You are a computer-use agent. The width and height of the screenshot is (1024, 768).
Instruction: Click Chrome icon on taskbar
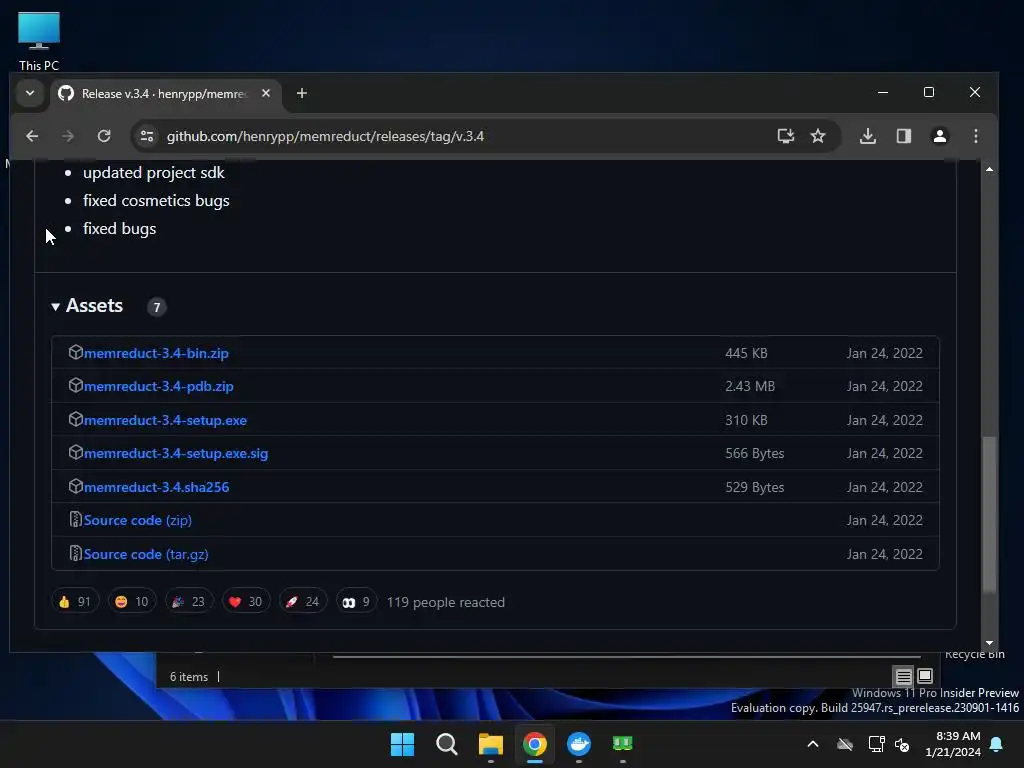coord(534,744)
